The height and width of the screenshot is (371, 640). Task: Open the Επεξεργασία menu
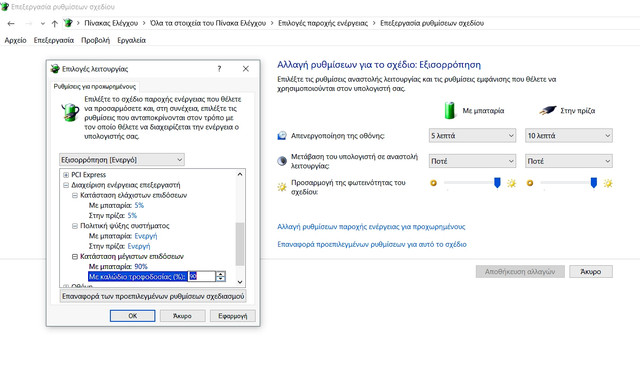pos(54,40)
